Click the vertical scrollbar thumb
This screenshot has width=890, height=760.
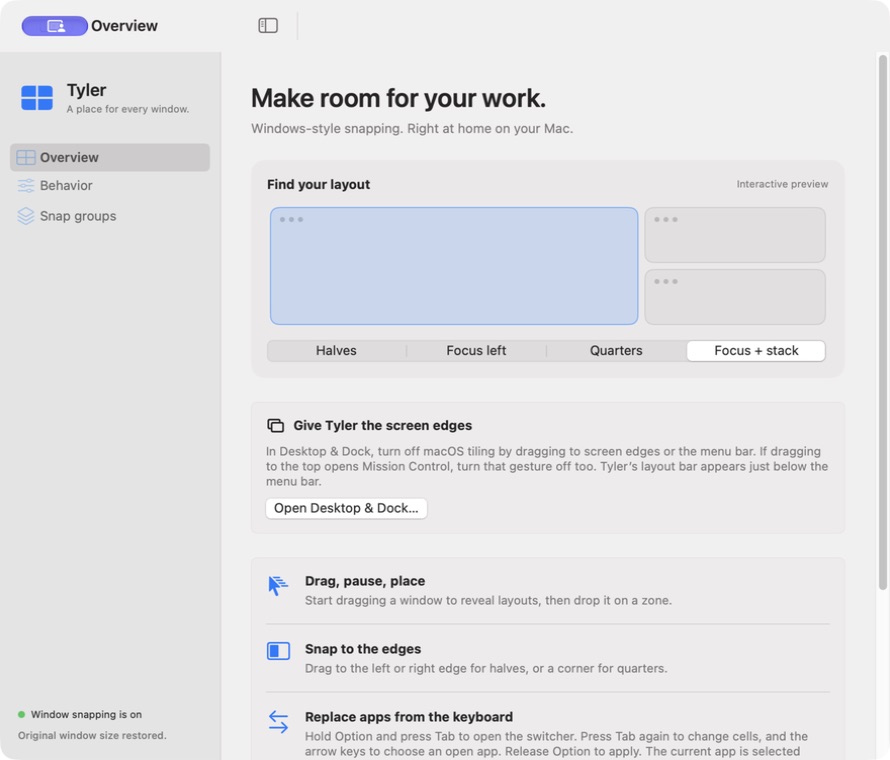pos(883,322)
